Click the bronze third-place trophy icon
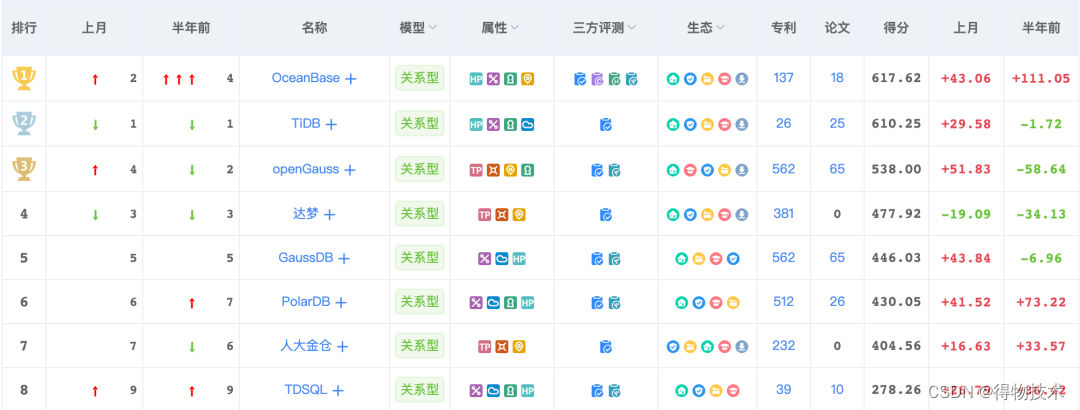Screen dimensions: 1080x410 point(24,168)
